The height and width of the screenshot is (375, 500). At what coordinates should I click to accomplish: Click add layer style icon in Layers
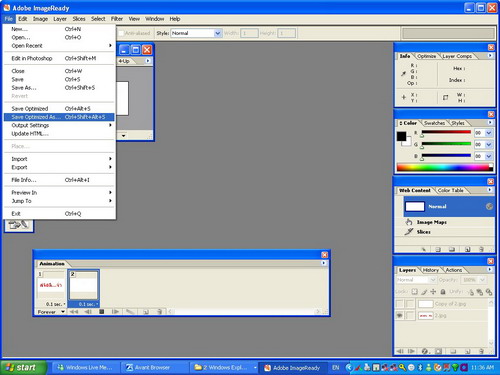click(425, 351)
